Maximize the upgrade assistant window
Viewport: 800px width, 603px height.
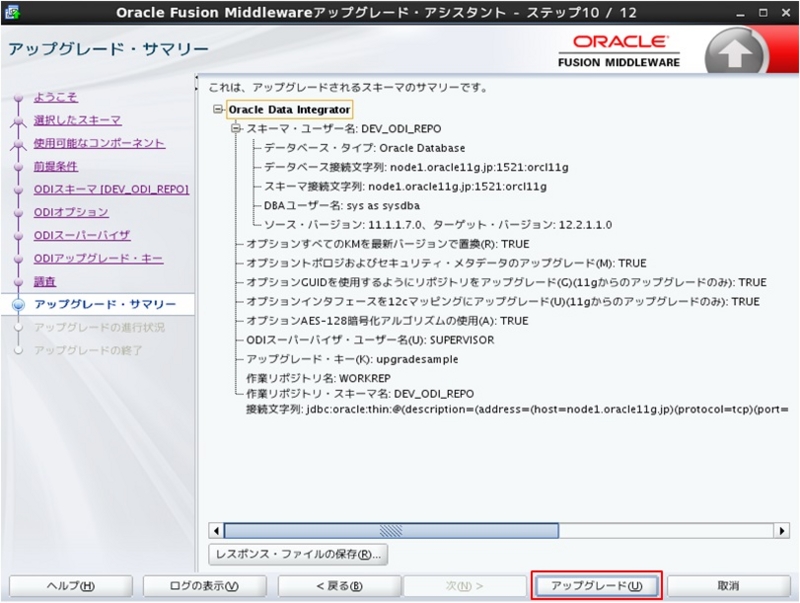point(763,13)
